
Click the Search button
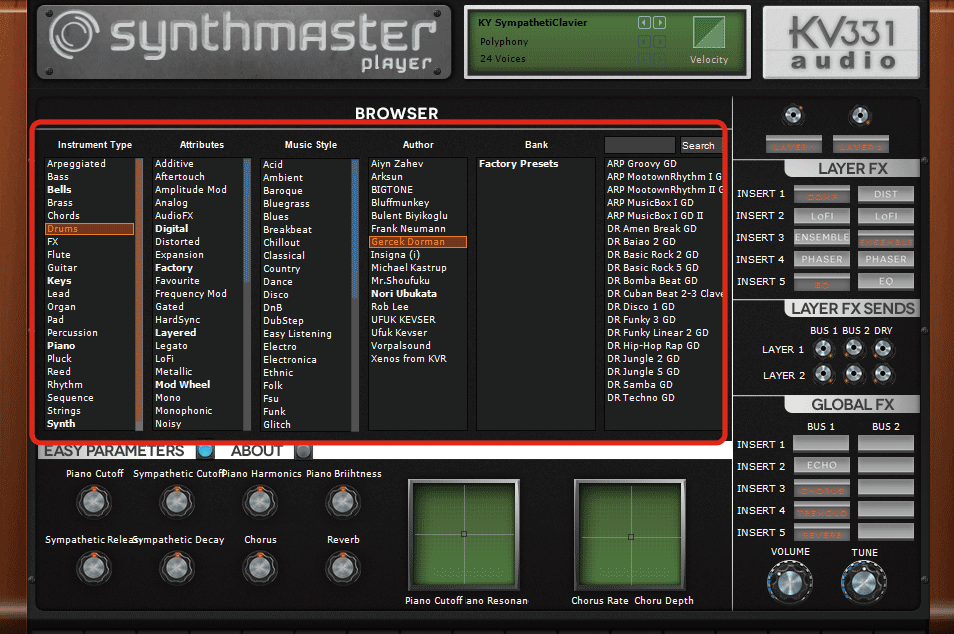click(x=701, y=145)
